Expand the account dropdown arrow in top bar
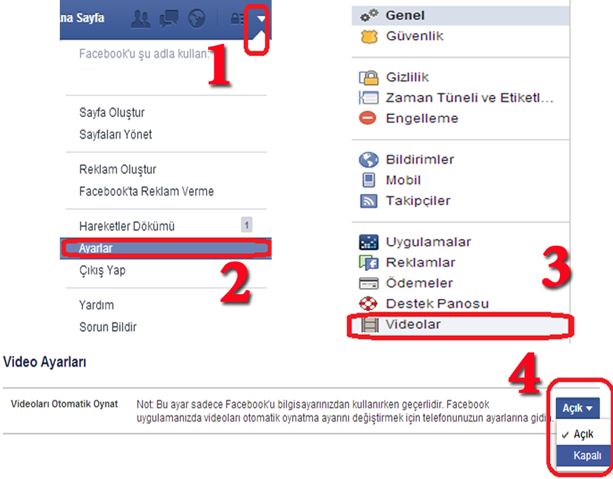Screen dimensions: 613x479 pyautogui.click(x=261, y=18)
